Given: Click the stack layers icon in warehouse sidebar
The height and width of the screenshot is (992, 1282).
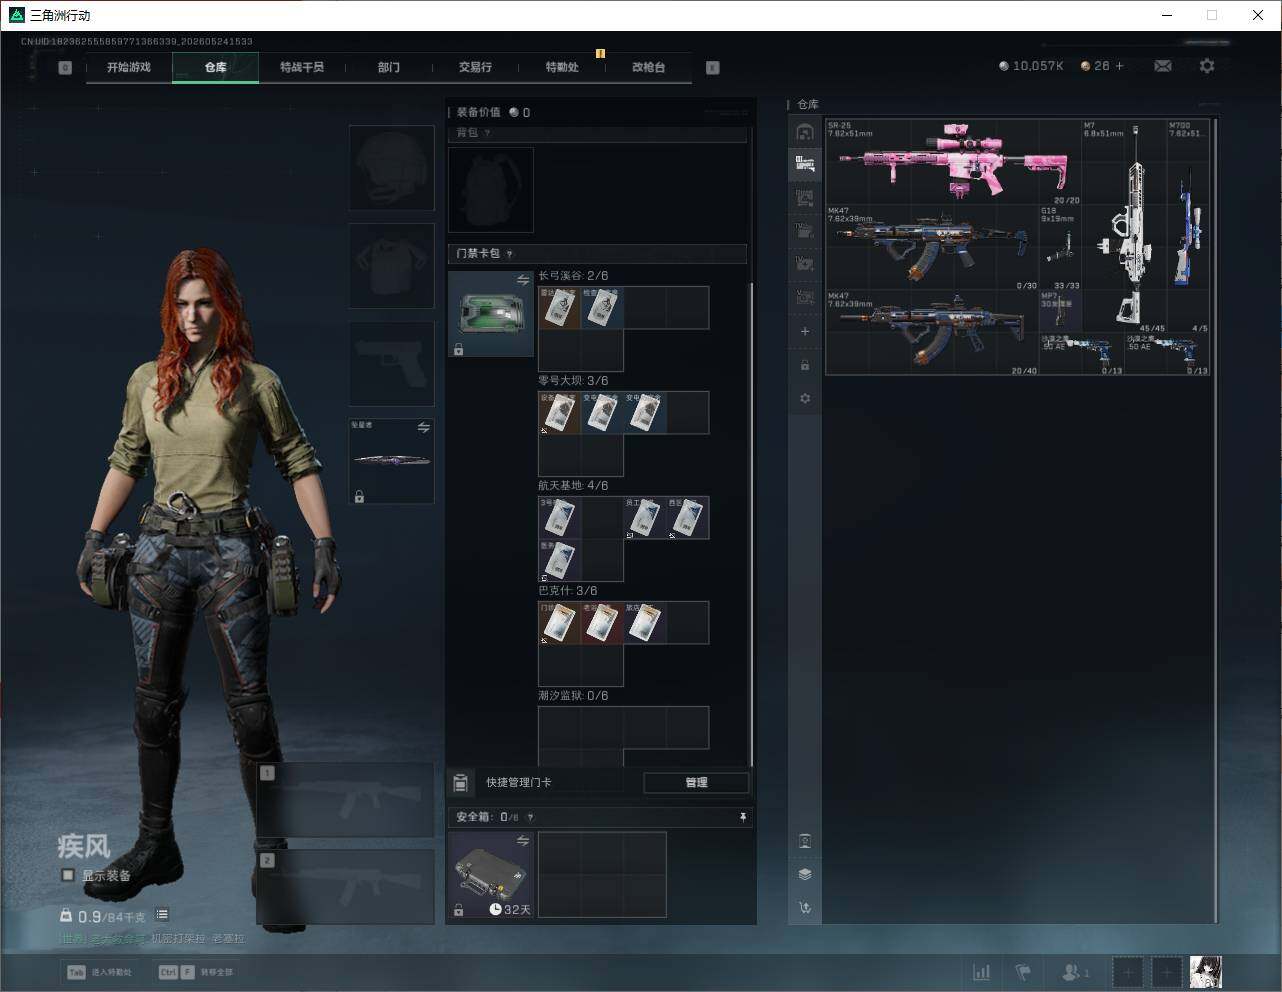Looking at the screenshot, I should (805, 874).
